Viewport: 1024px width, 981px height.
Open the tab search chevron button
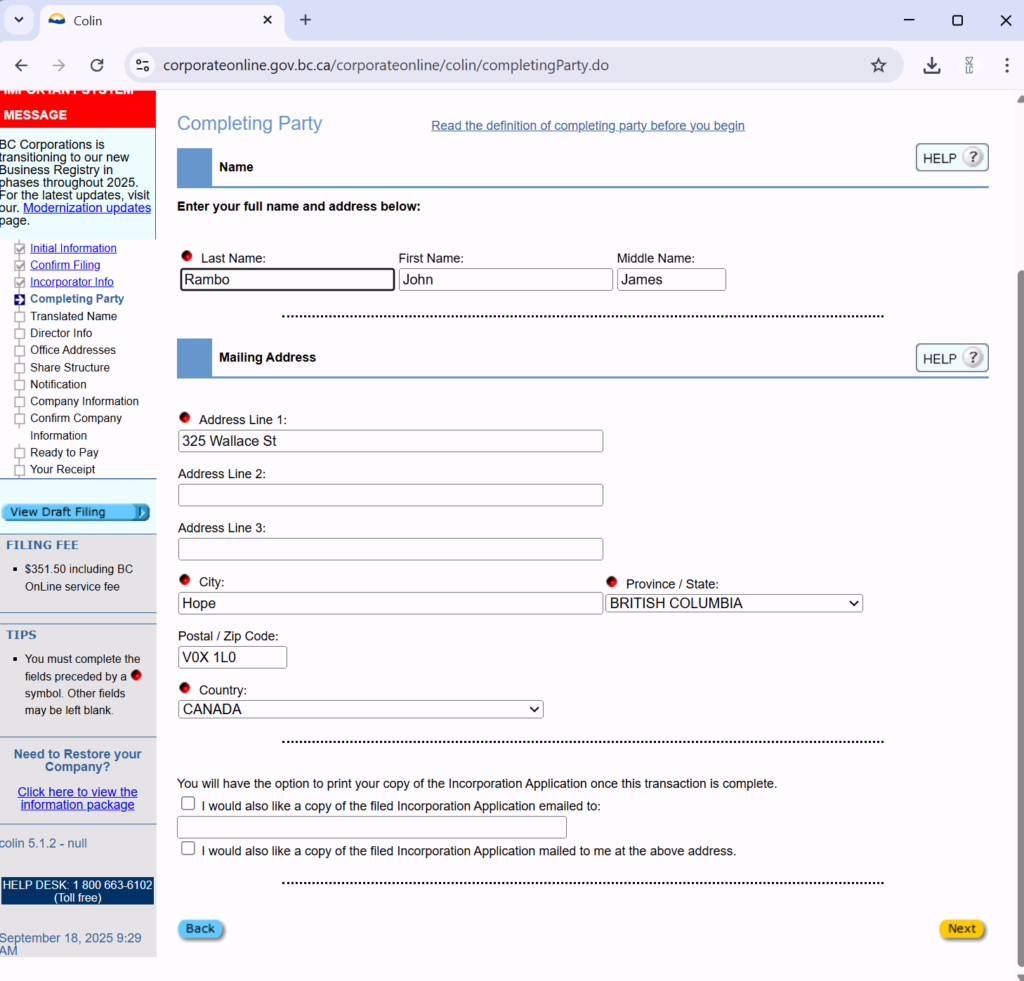pyautogui.click(x=18, y=20)
